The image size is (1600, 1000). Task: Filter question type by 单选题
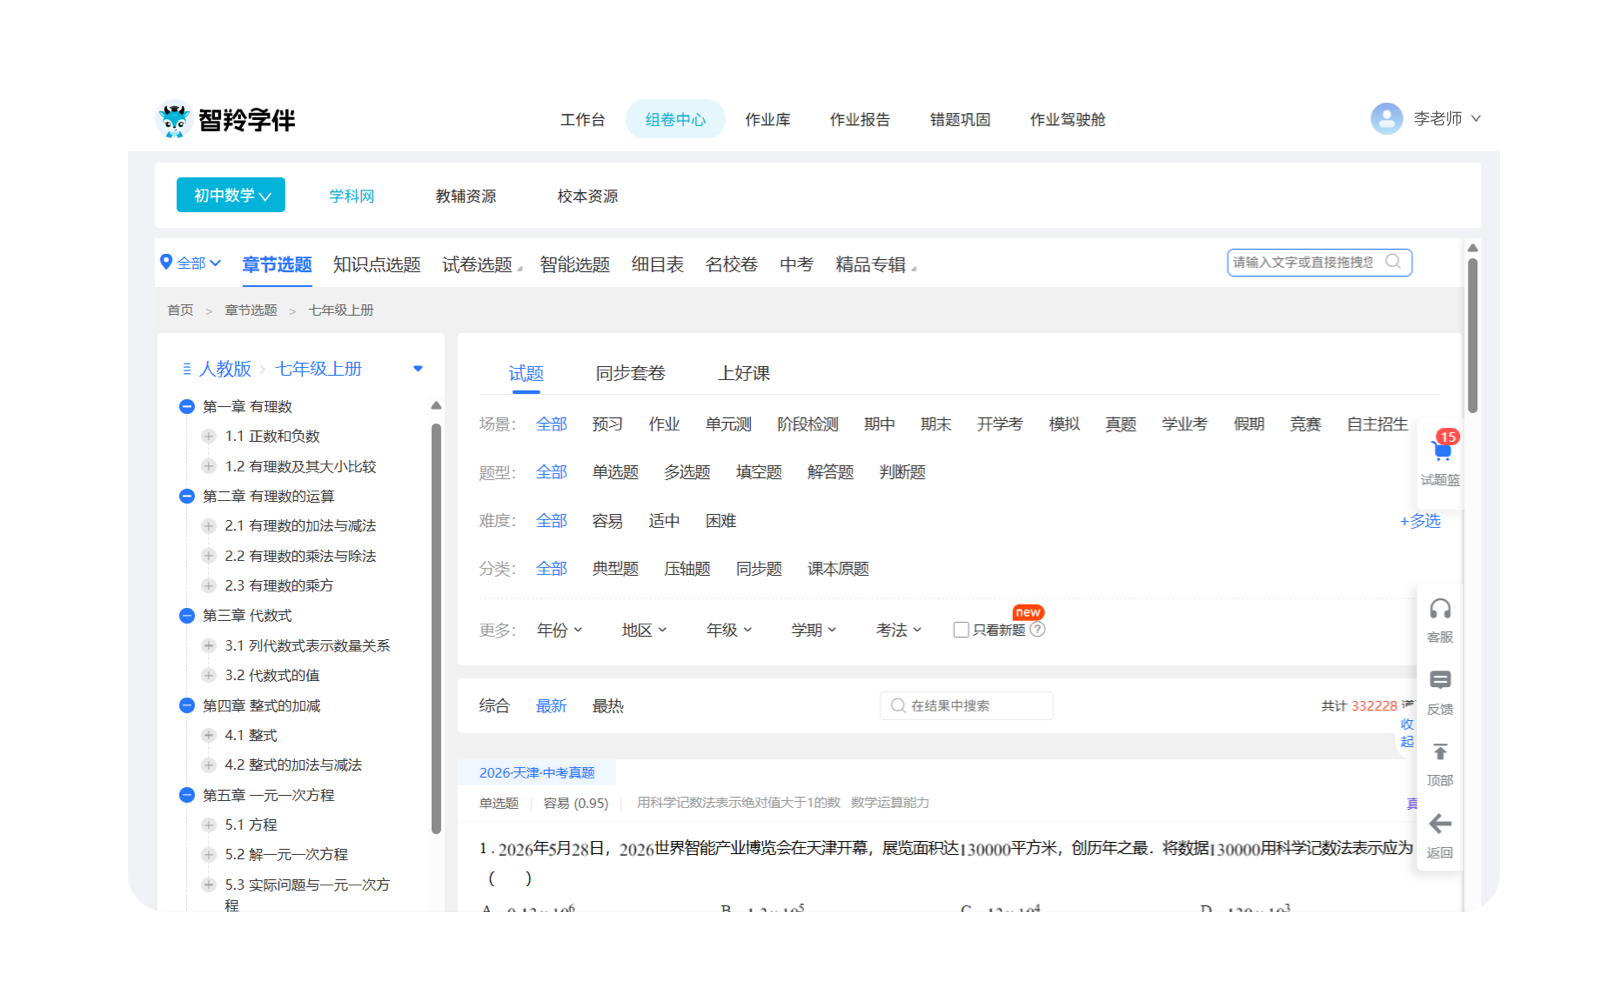(x=615, y=472)
